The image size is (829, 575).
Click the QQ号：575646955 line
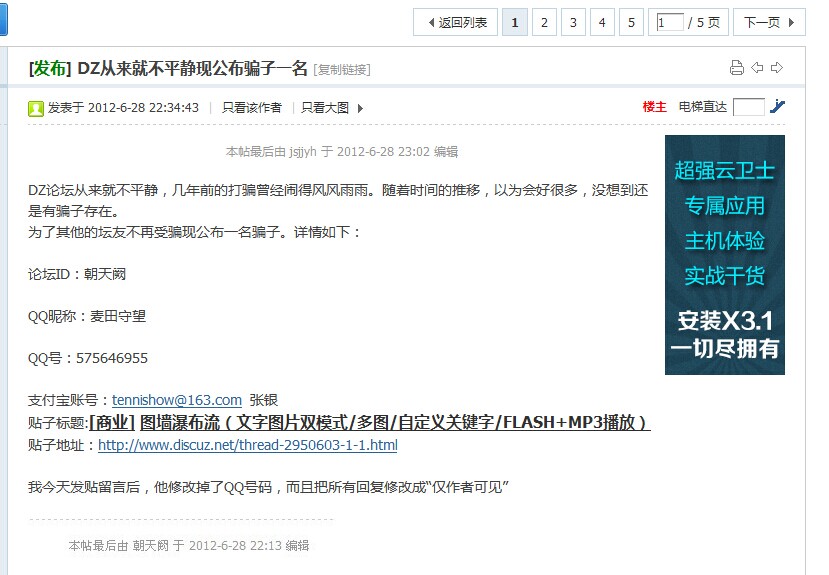(88, 358)
